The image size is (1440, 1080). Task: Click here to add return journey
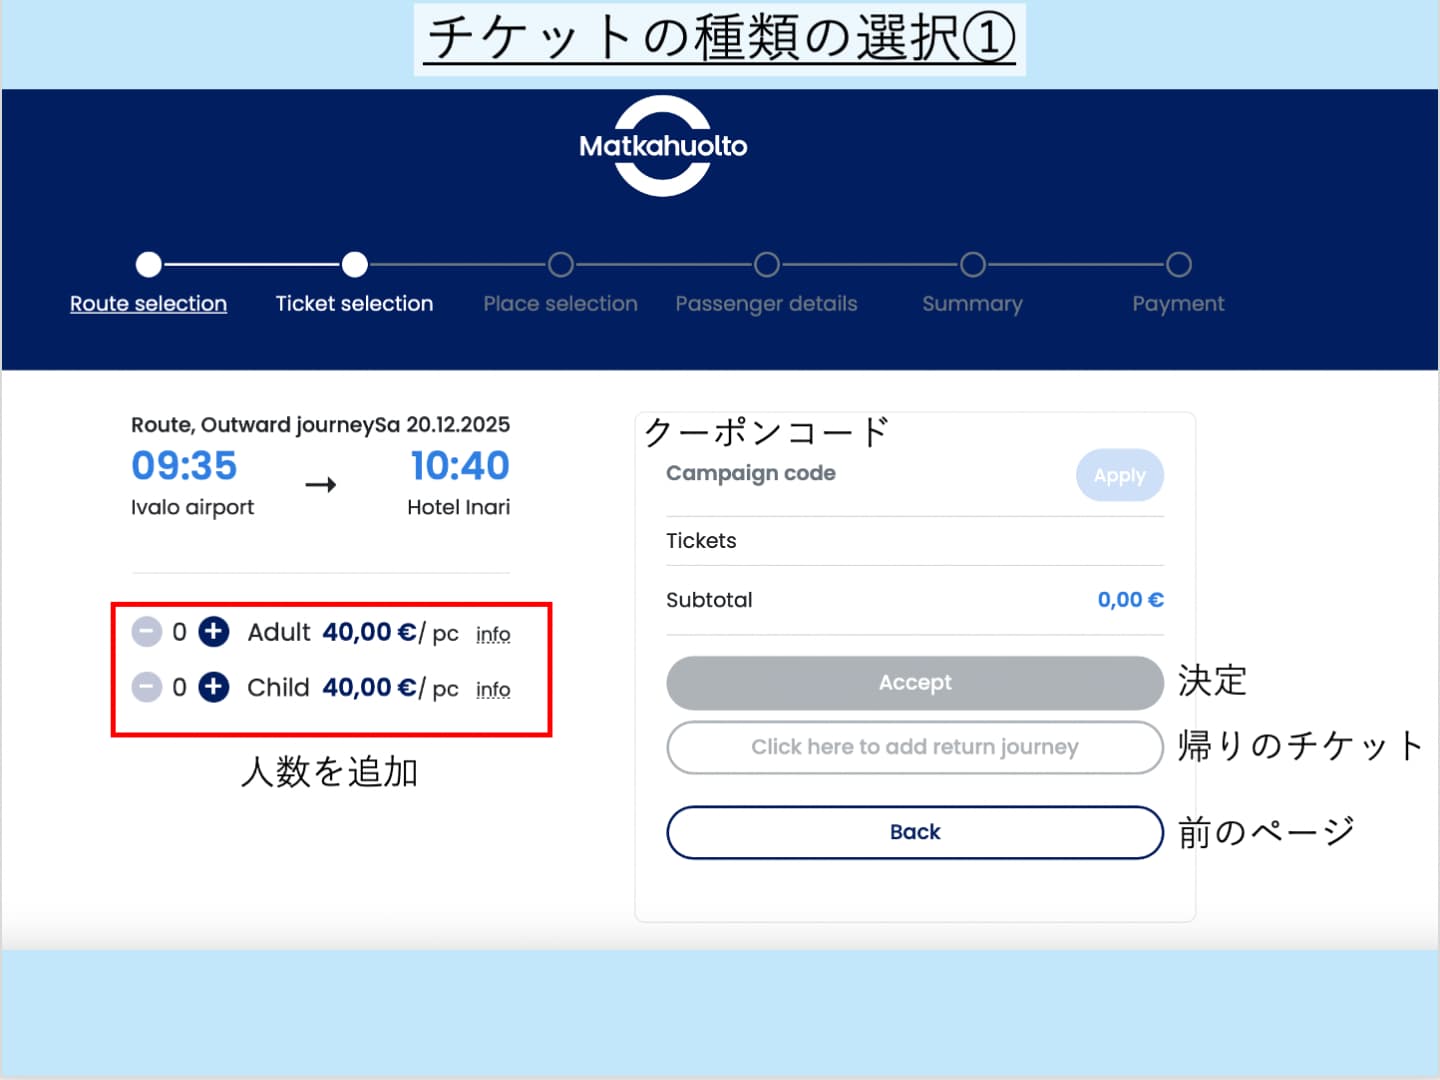pyautogui.click(x=914, y=747)
